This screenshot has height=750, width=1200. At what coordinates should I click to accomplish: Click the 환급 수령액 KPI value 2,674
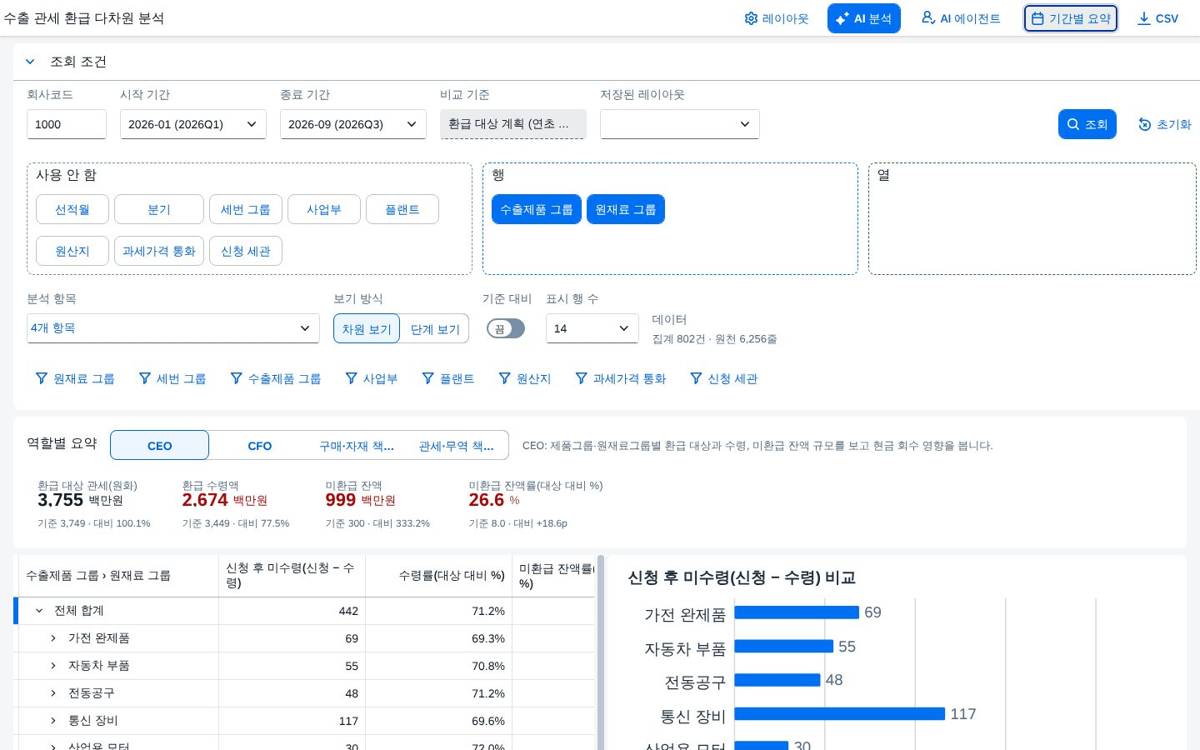(x=205, y=500)
